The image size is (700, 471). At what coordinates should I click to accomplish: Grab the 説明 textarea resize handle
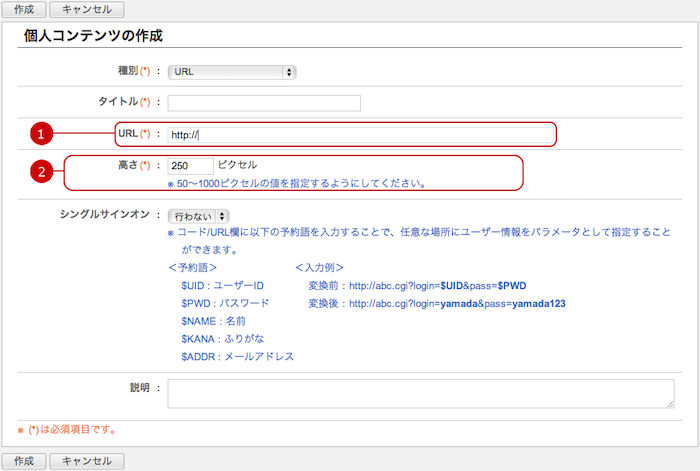pos(669,403)
